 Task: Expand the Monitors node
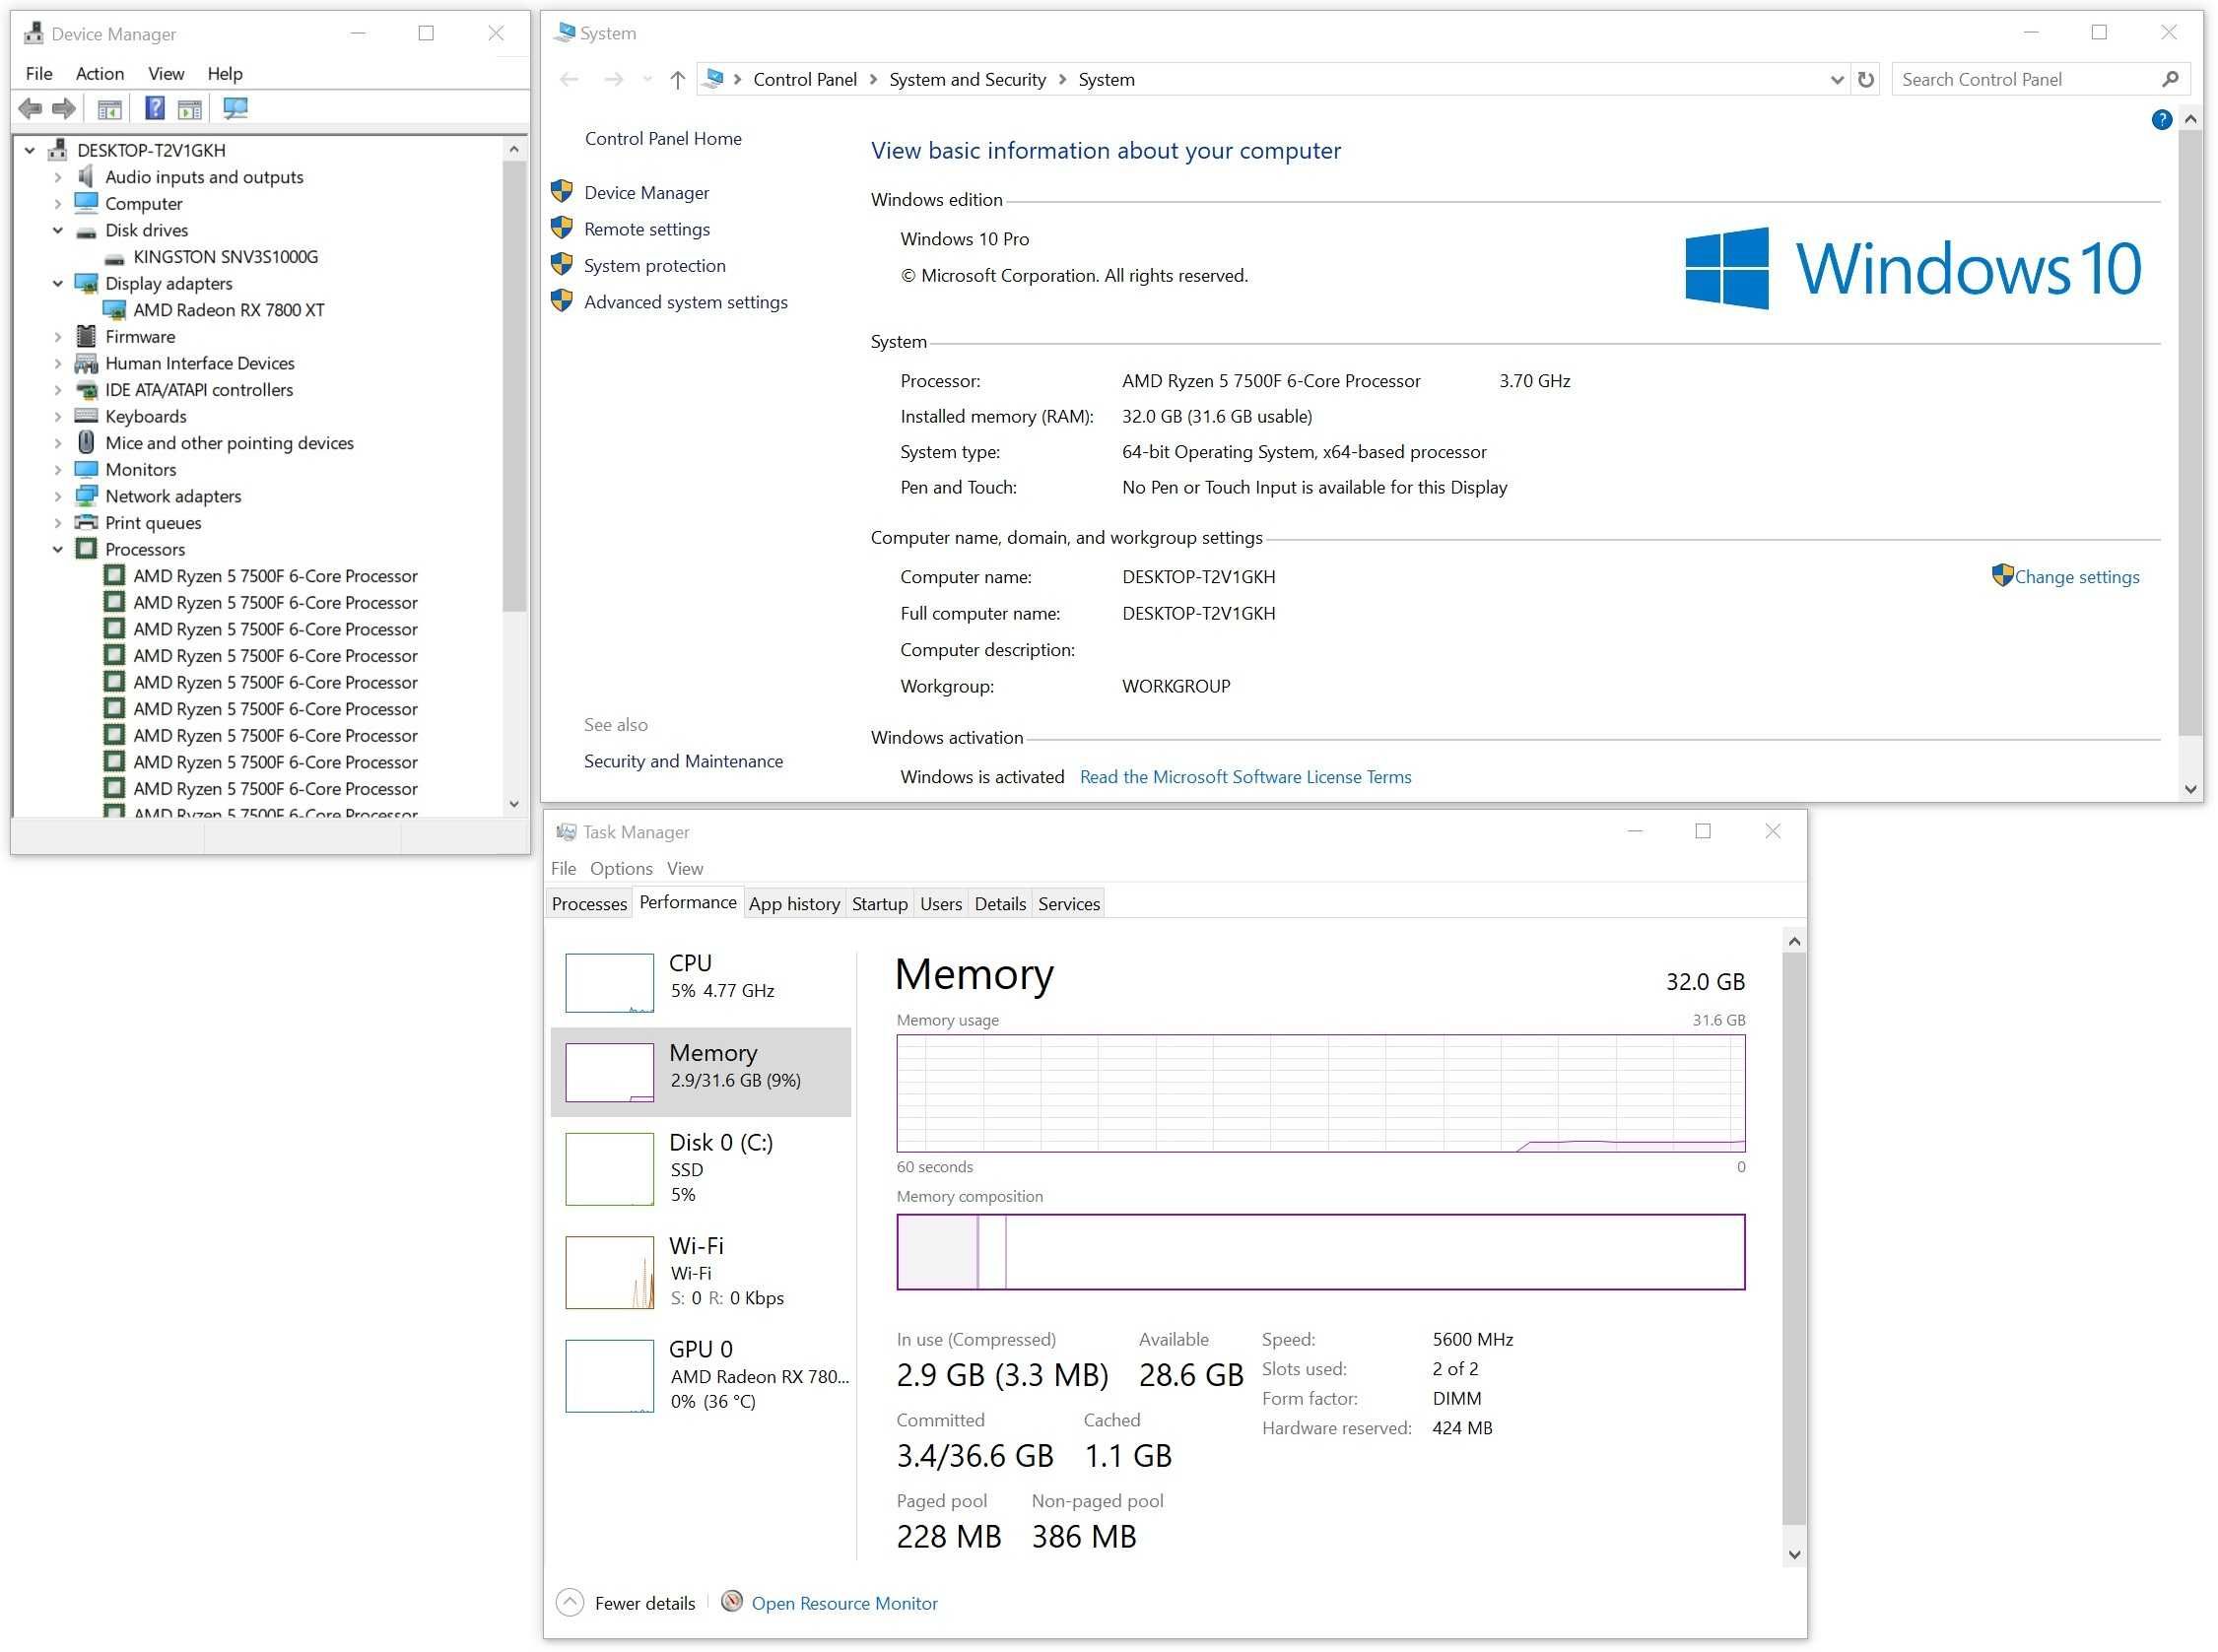click(57, 470)
